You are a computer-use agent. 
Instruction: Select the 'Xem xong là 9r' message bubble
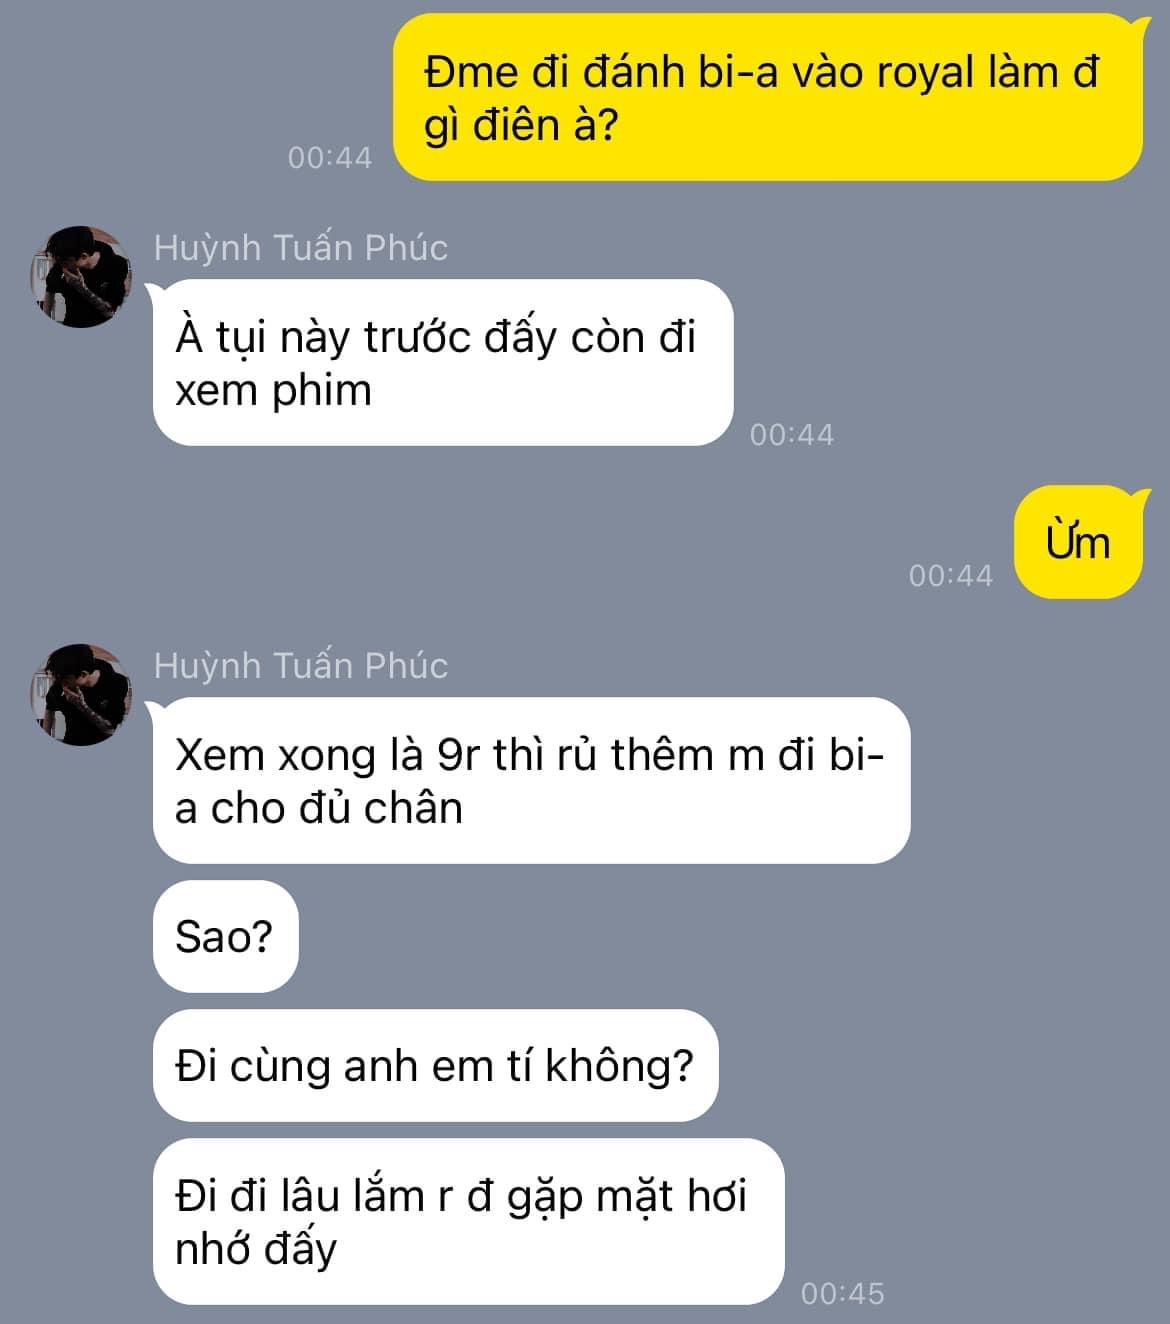[531, 780]
